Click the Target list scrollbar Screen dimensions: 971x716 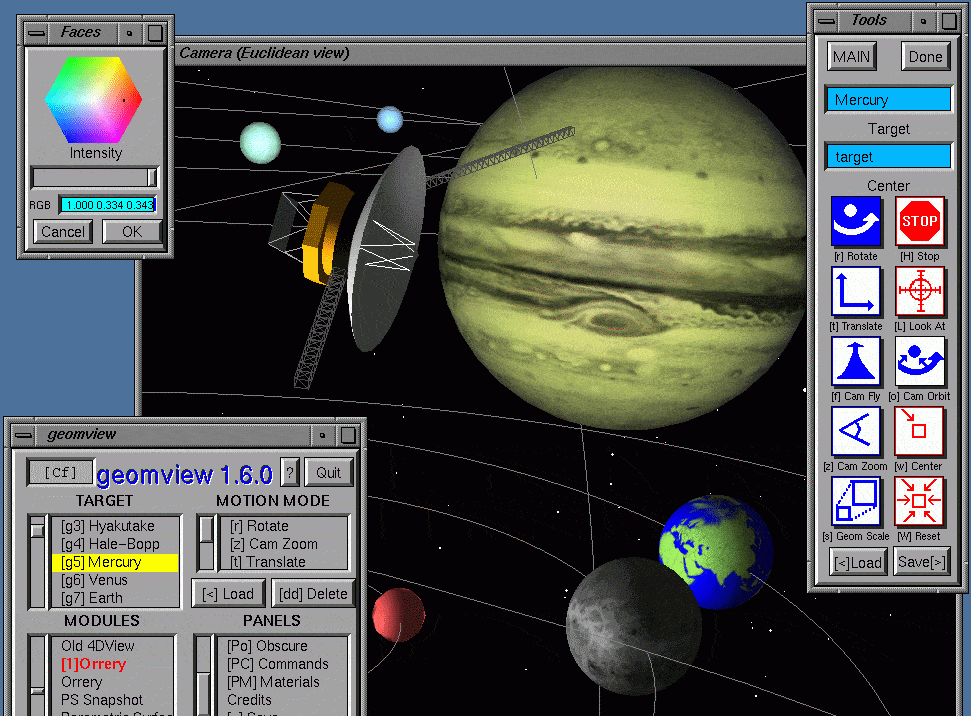click(x=38, y=561)
